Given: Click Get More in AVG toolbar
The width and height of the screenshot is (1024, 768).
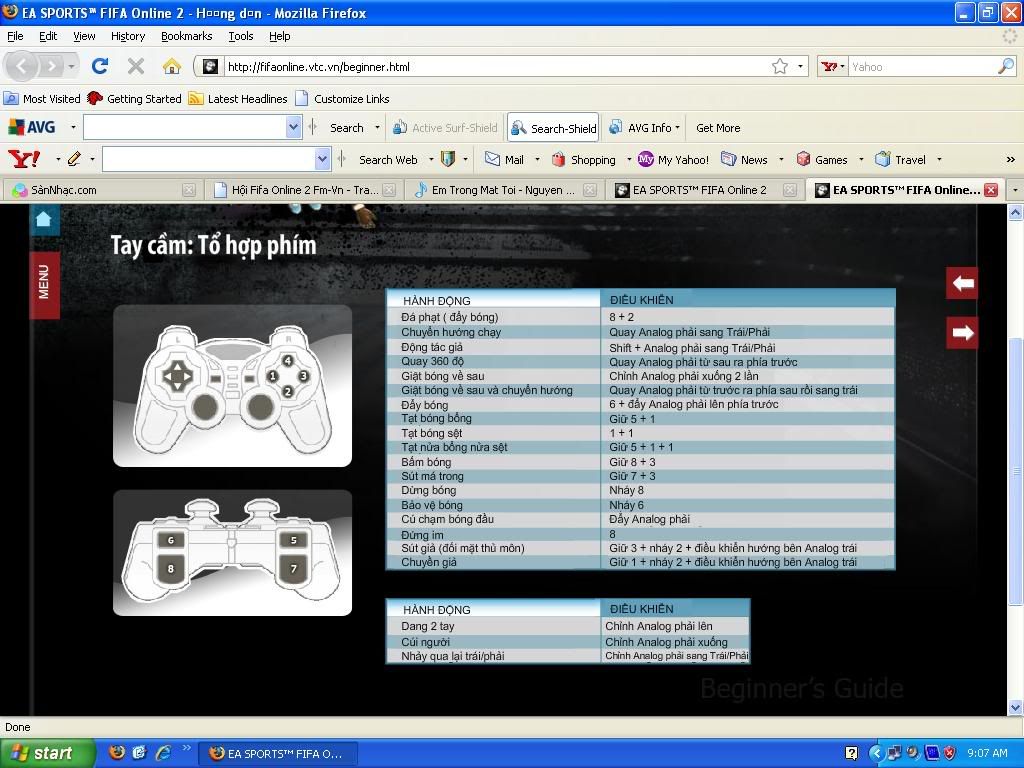Looking at the screenshot, I should (x=718, y=128).
